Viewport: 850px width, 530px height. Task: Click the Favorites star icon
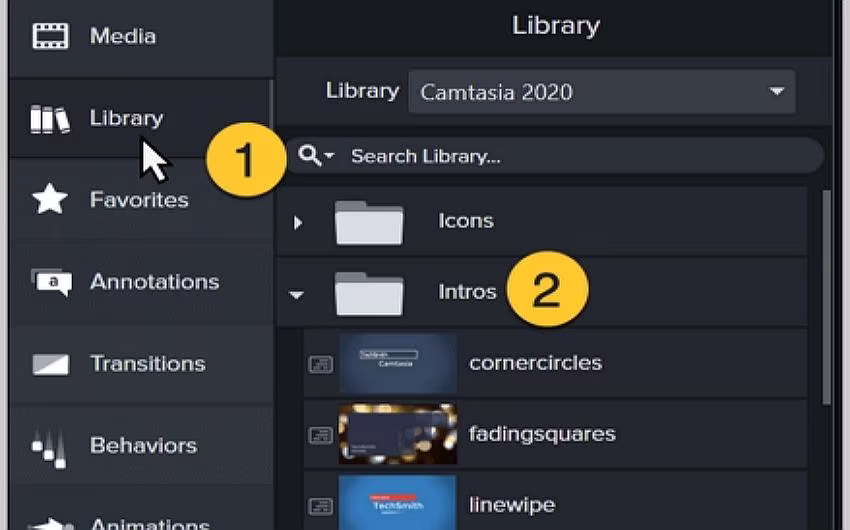50,199
